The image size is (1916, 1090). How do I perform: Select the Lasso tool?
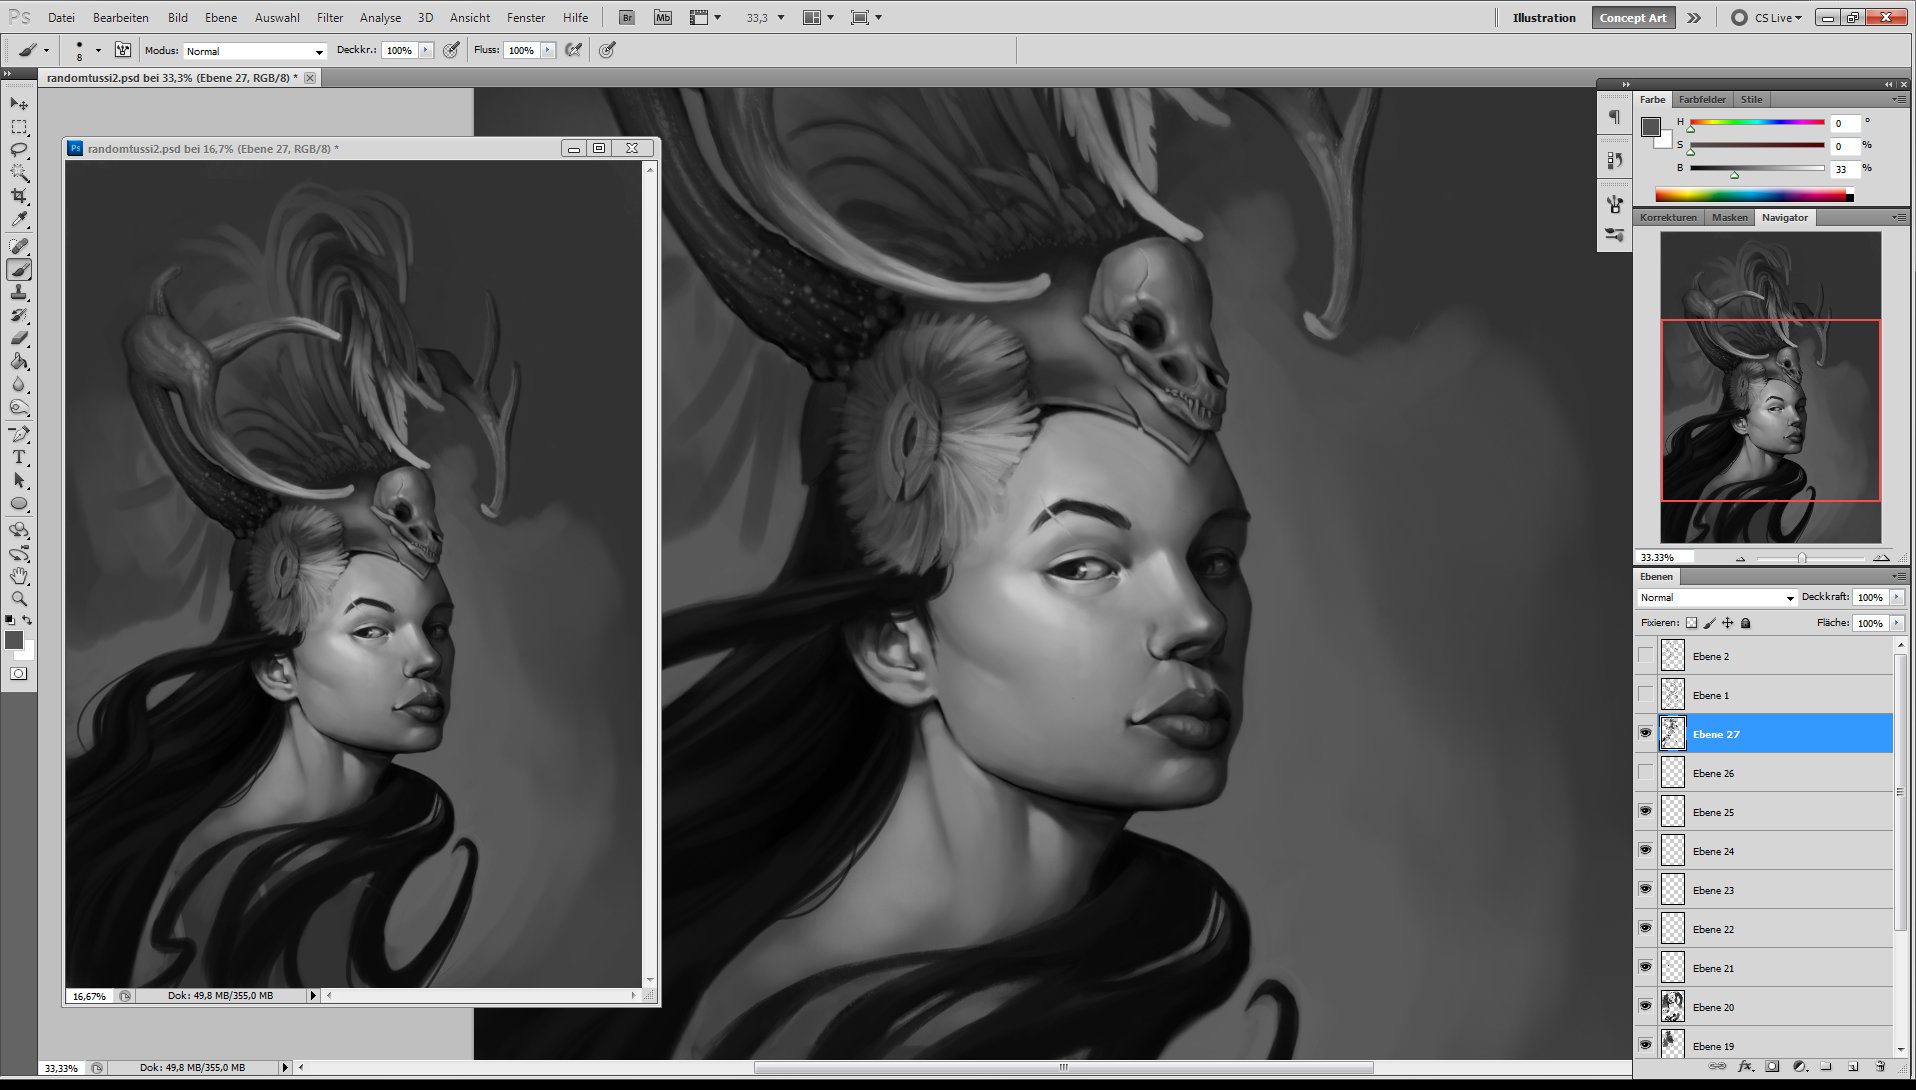click(x=19, y=150)
